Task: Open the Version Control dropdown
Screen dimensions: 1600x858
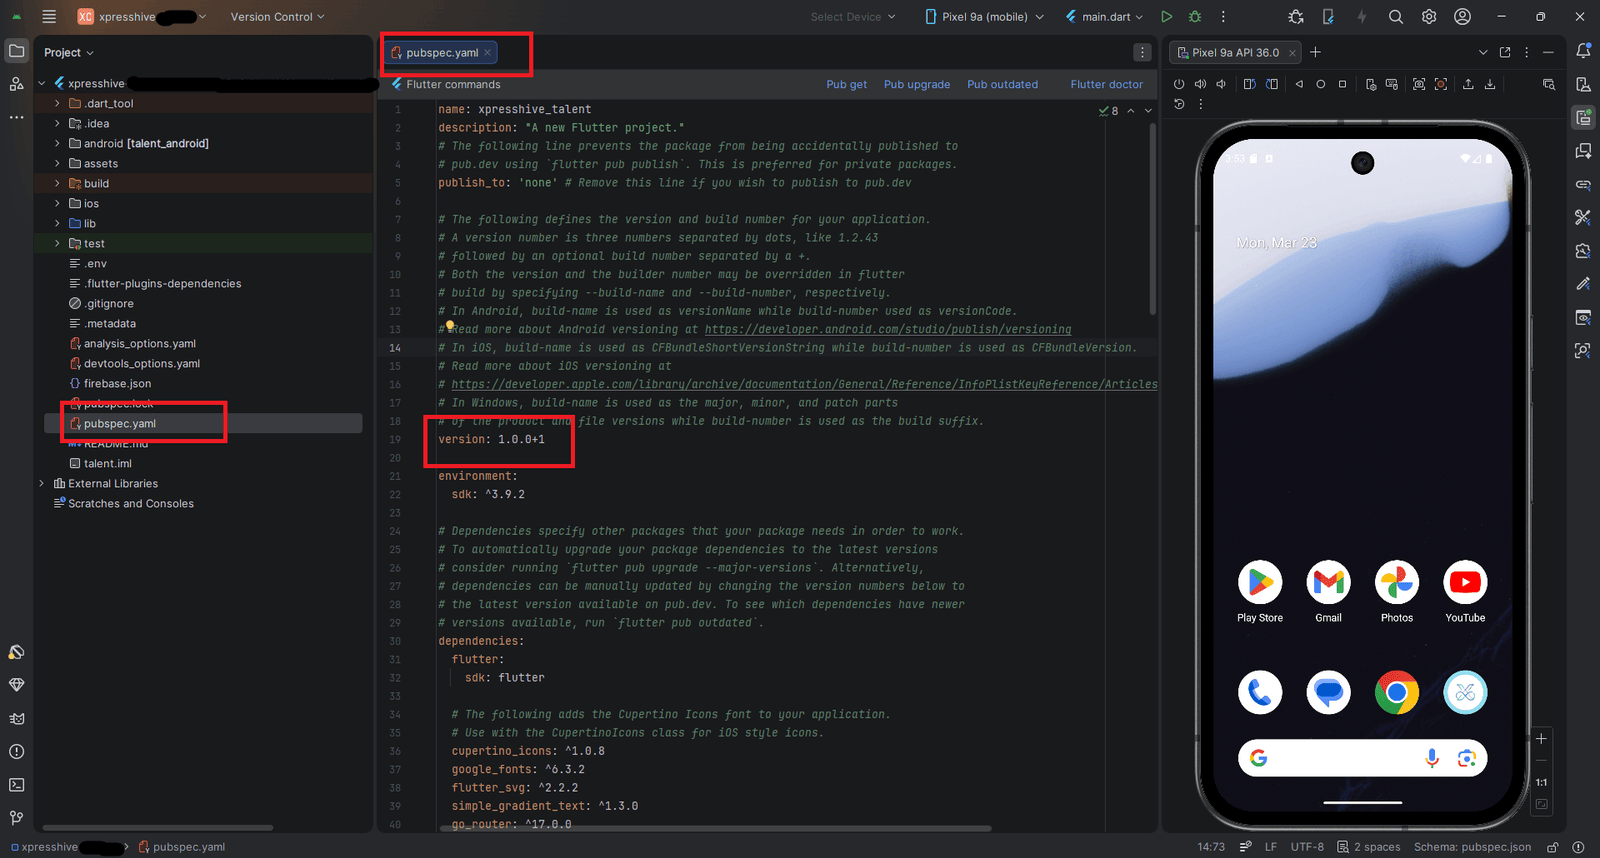Action: coord(277,17)
